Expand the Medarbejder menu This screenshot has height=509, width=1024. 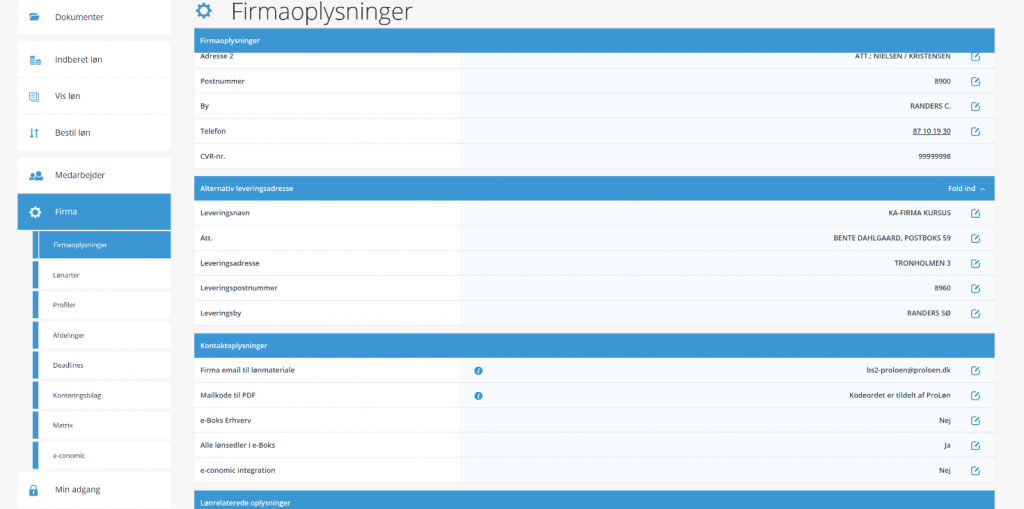(x=94, y=175)
